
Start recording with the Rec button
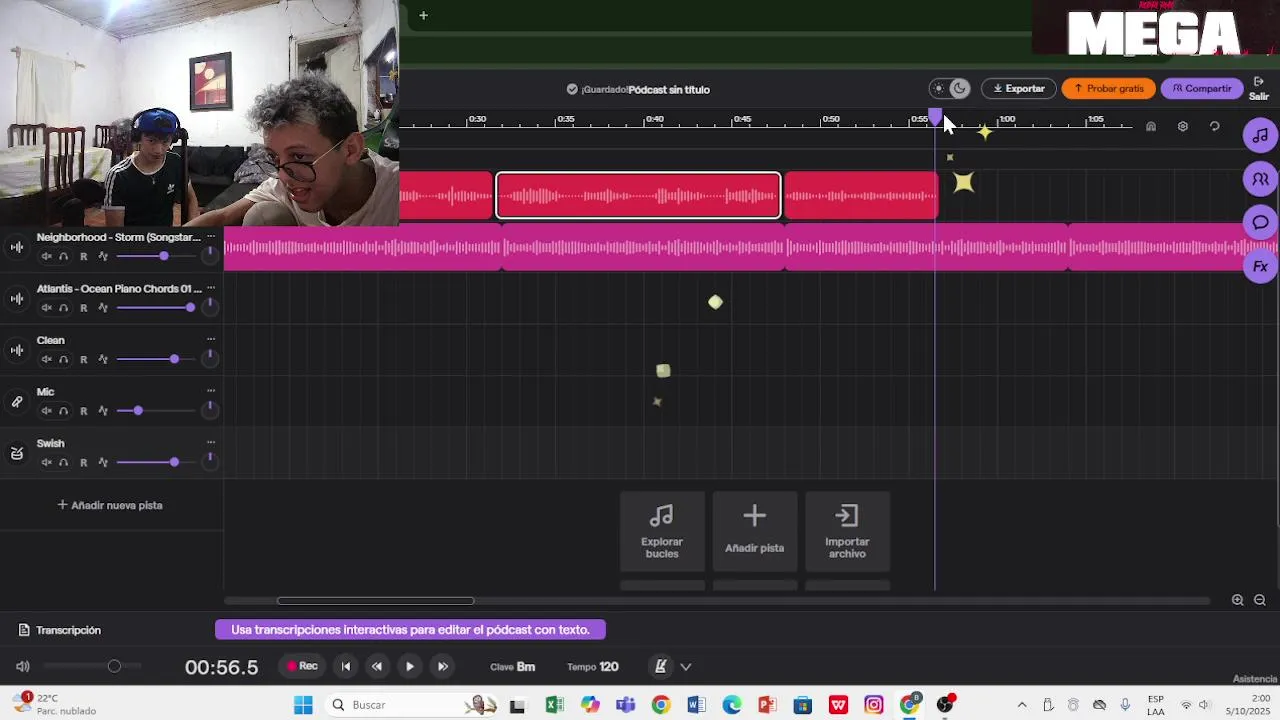tap(302, 666)
